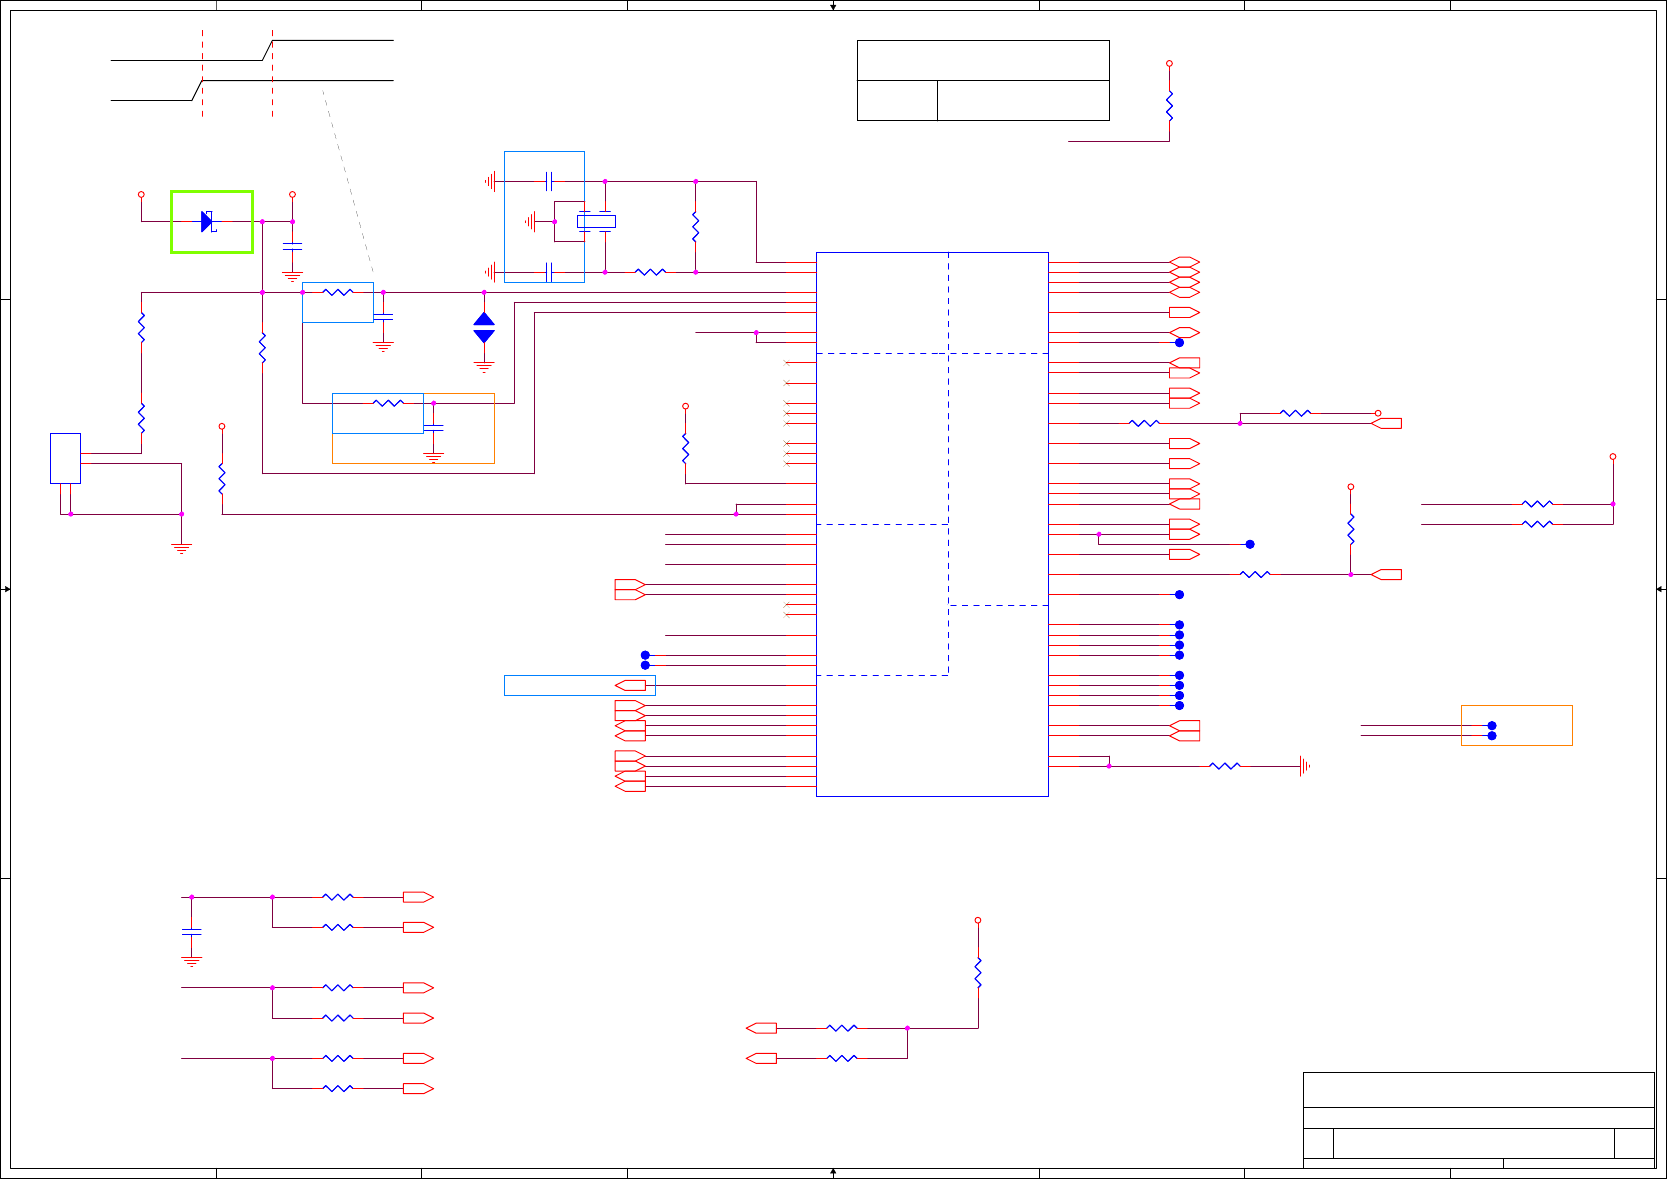Select the capacitor inside the orange box left of the IC
This screenshot has width=1667, height=1179.
click(433, 428)
